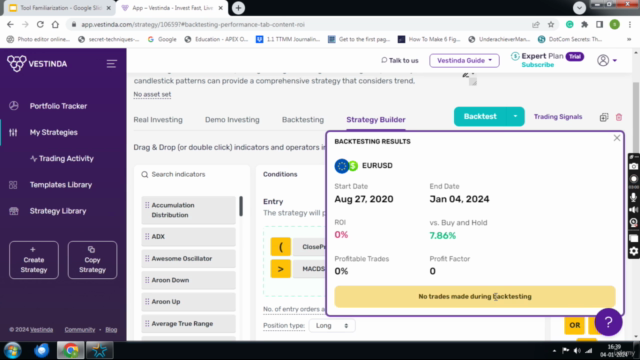The height and width of the screenshot is (360, 640).
Task: Close the Backtesting Results popup
Action: point(617,138)
